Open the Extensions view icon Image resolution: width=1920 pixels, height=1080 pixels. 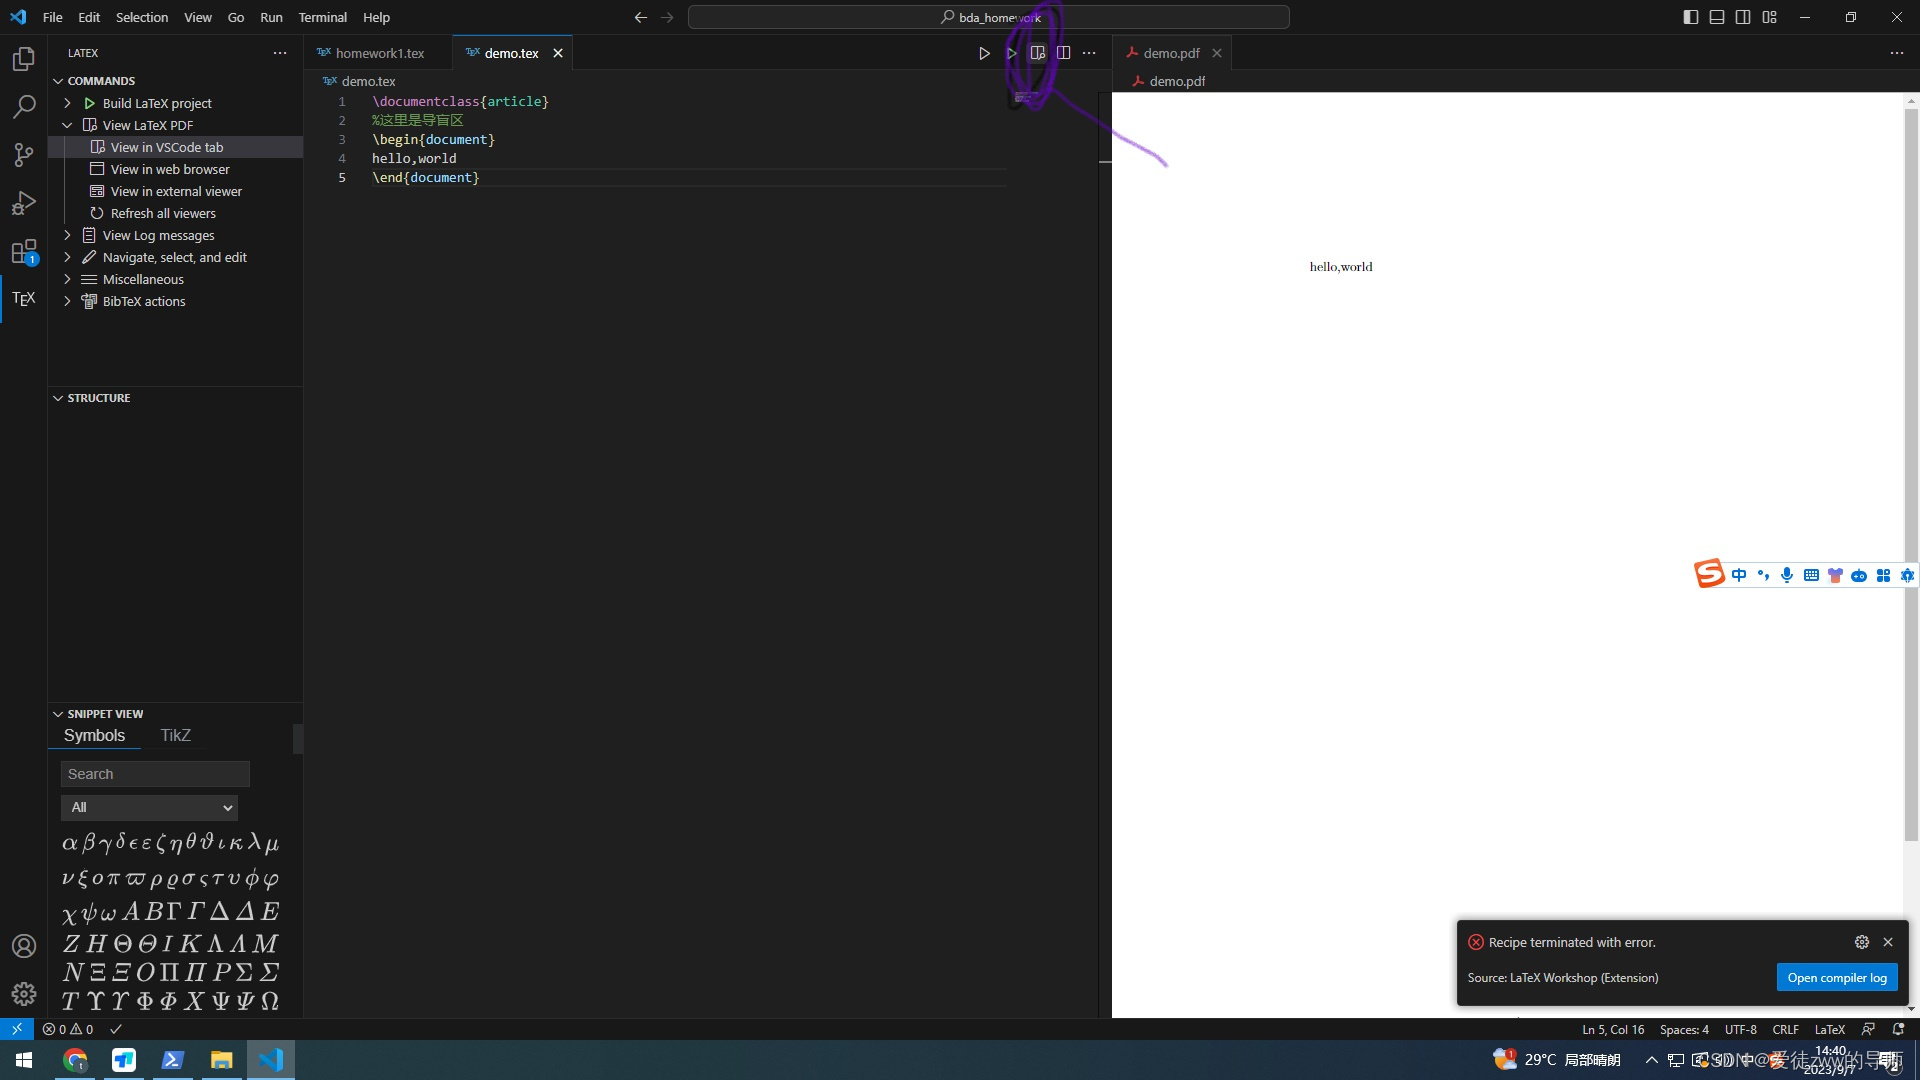24,251
